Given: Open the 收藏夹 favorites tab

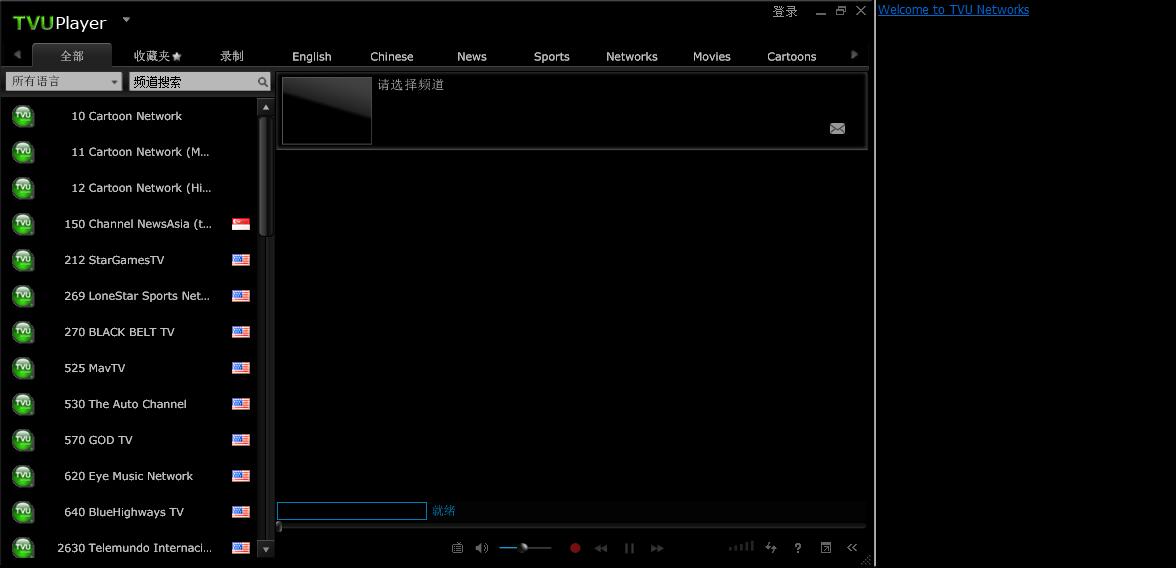Looking at the screenshot, I should (x=158, y=56).
